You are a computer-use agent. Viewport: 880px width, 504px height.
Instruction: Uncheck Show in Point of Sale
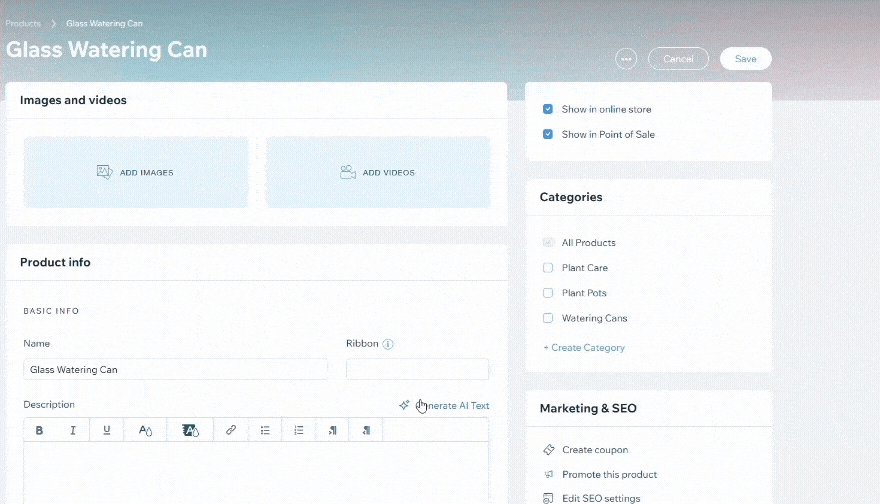(548, 134)
